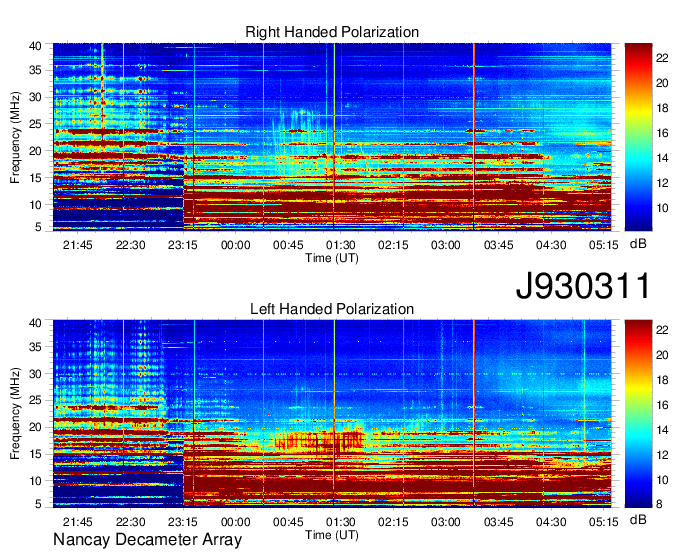Viewport: 680px width, 552px height.
Task: Click the 40 MHz tick on the top plot
Action: coord(36,46)
